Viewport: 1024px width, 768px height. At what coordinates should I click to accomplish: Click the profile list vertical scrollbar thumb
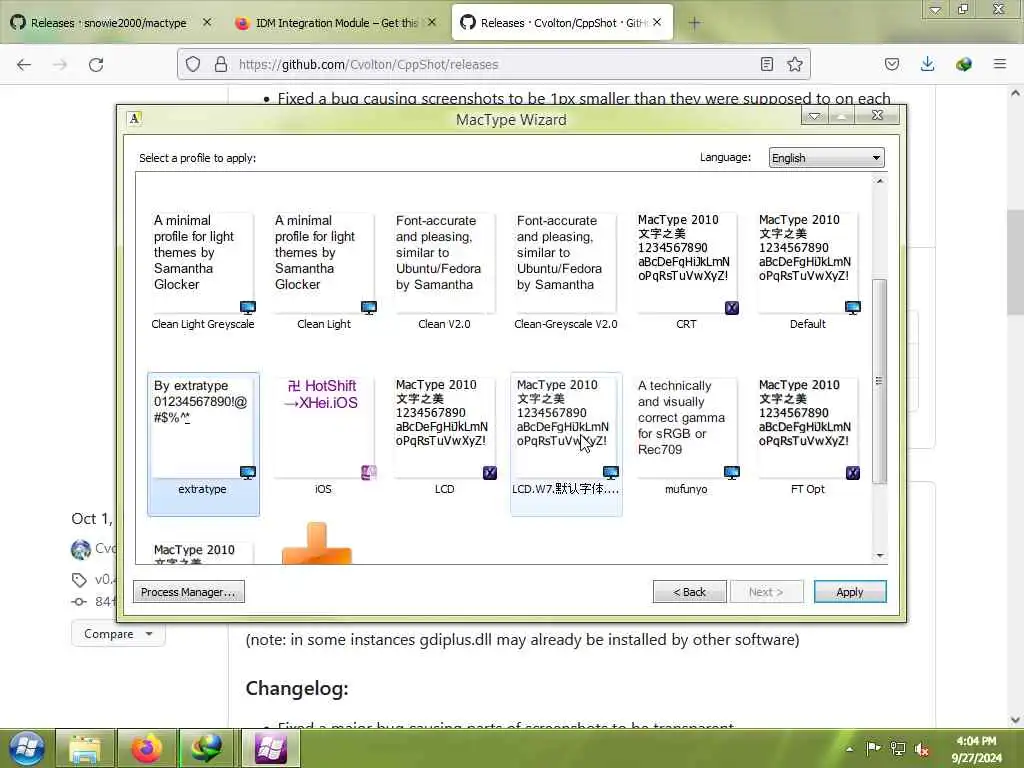(880, 381)
